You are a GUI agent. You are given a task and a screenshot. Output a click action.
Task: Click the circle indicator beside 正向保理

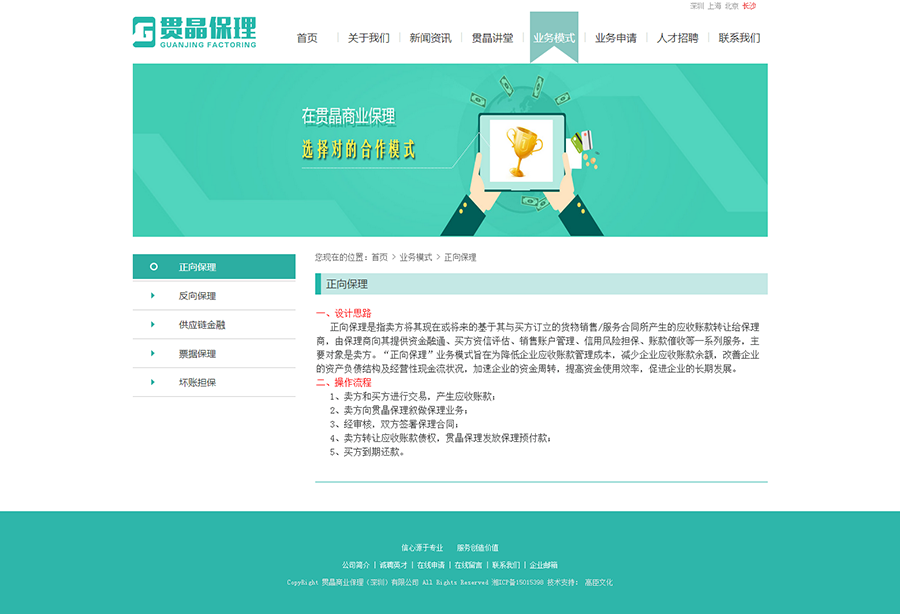pos(152,267)
